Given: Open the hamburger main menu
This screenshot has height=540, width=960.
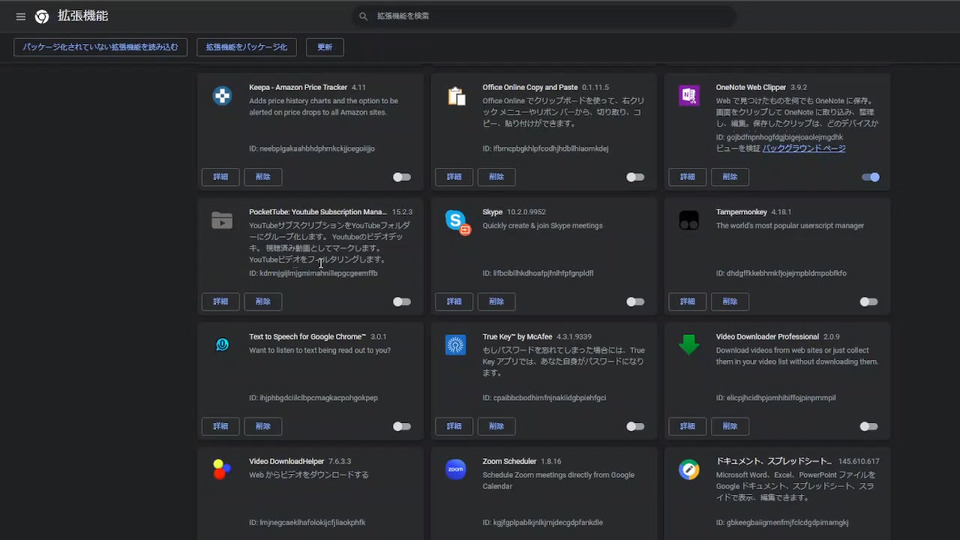Looking at the screenshot, I should 21,17.
